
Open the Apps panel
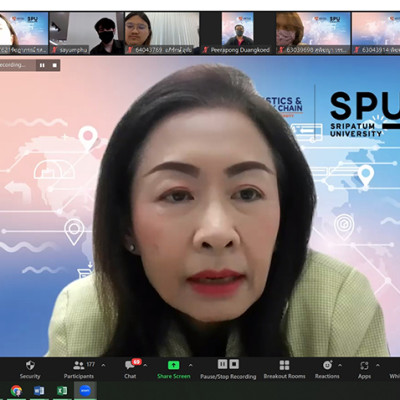pyautogui.click(x=364, y=370)
